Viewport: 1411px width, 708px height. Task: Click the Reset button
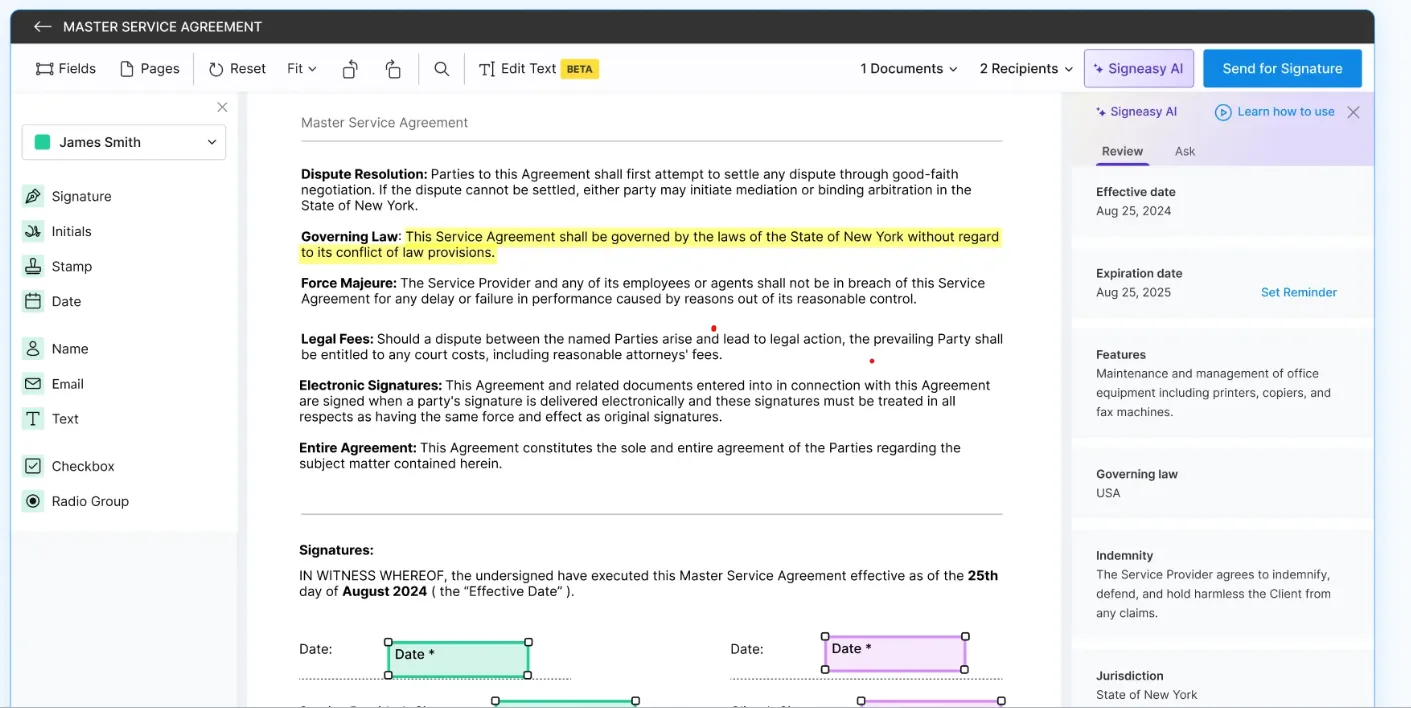tap(237, 69)
